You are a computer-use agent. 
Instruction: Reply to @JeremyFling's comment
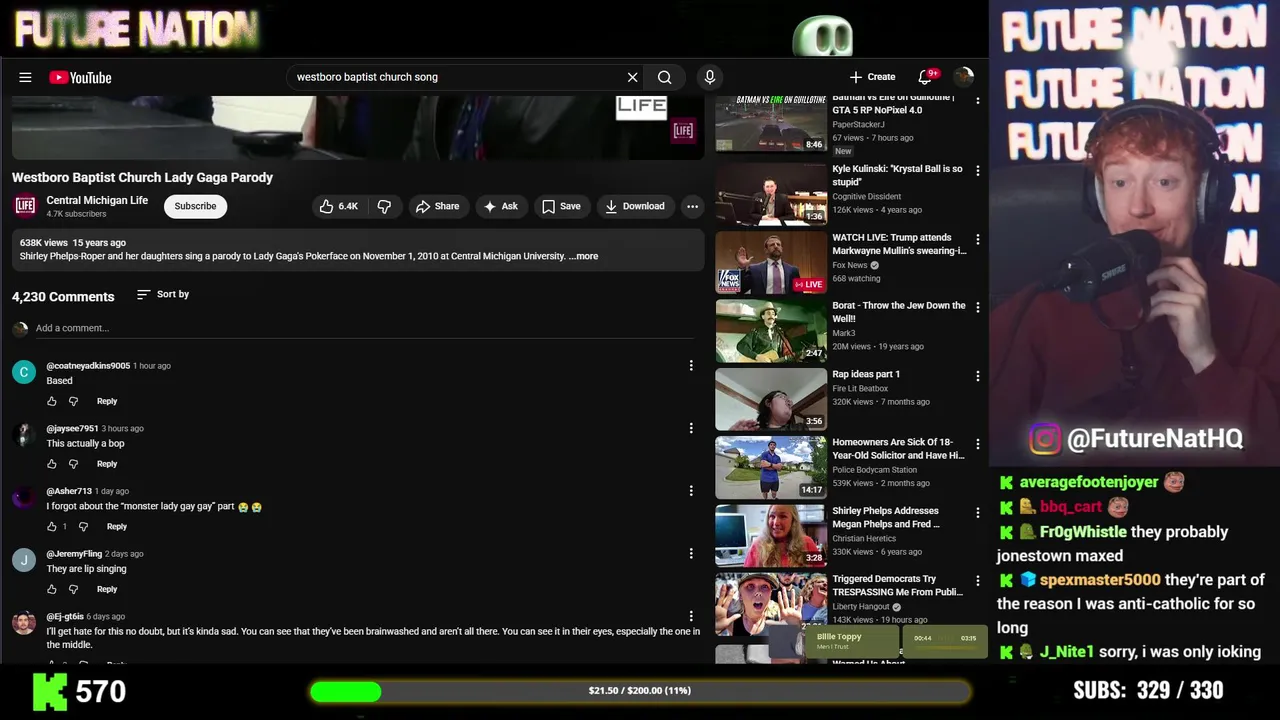coord(107,589)
